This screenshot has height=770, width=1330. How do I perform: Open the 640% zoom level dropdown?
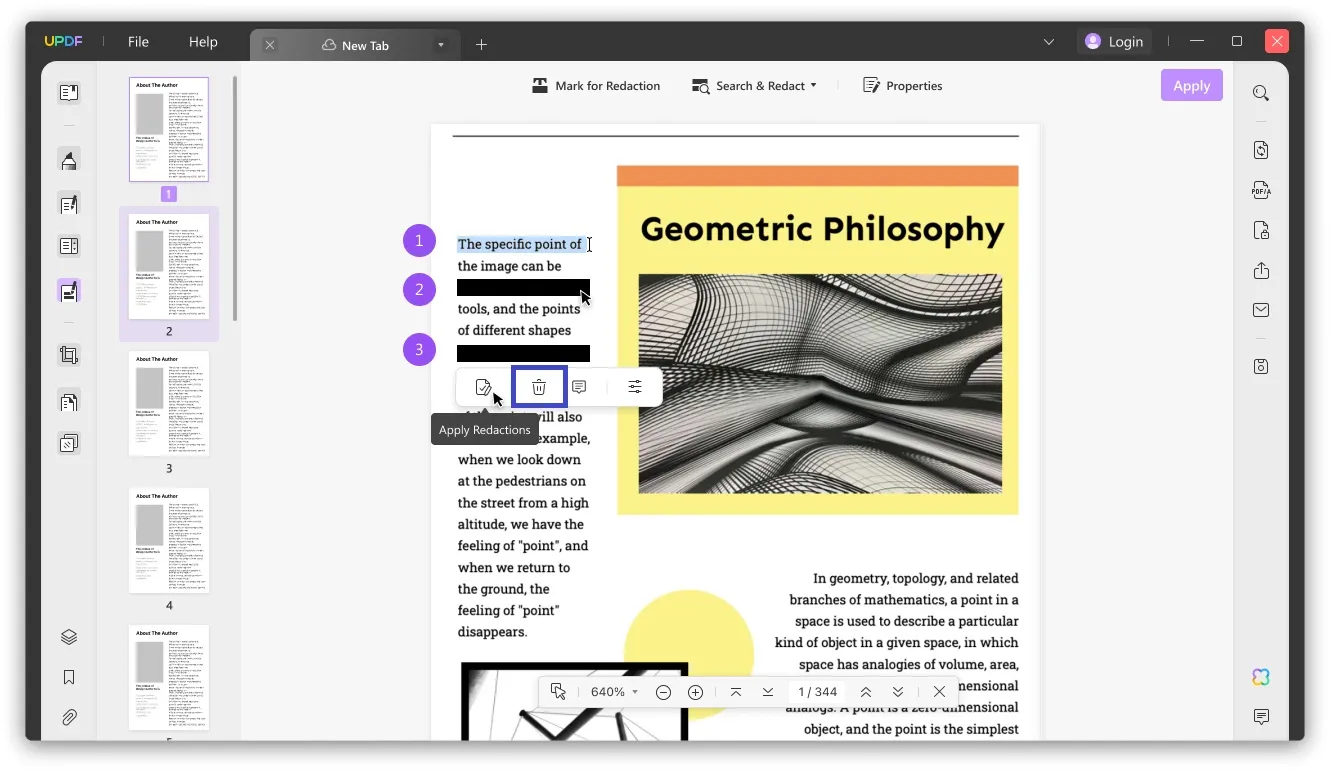614,692
